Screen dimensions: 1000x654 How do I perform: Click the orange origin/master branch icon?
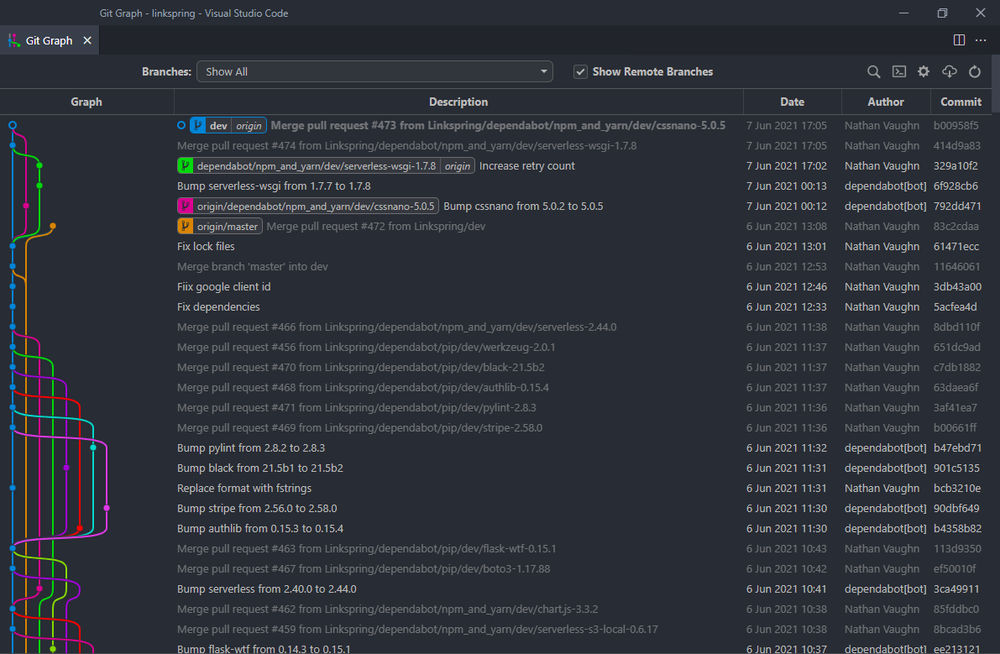click(185, 227)
